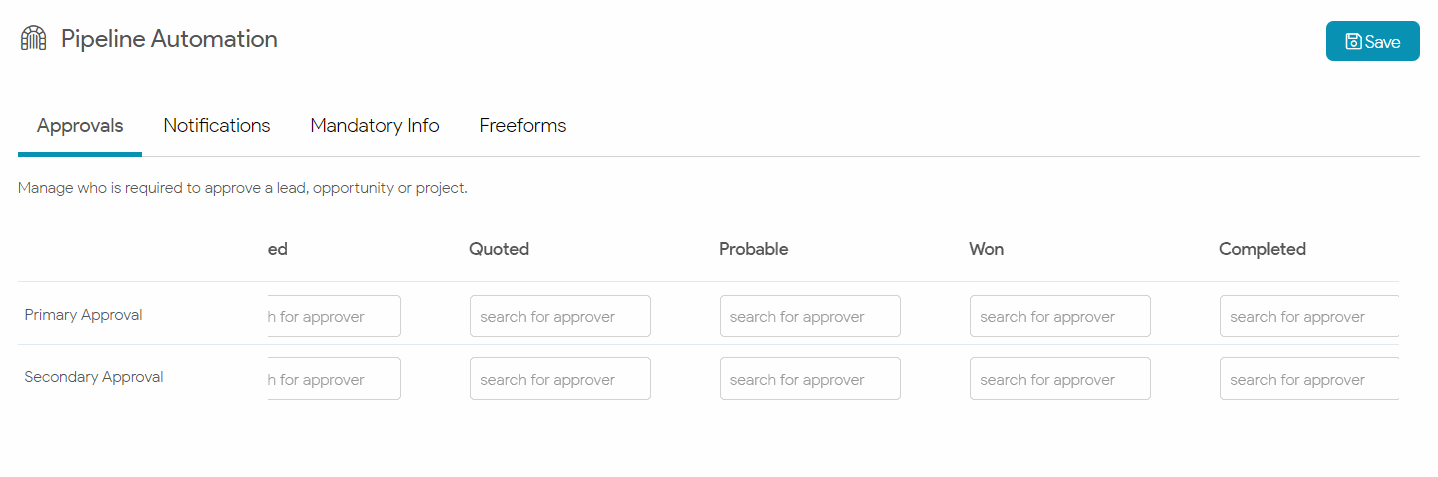Switch to the Notifications tab
1438x477 pixels.
217,126
